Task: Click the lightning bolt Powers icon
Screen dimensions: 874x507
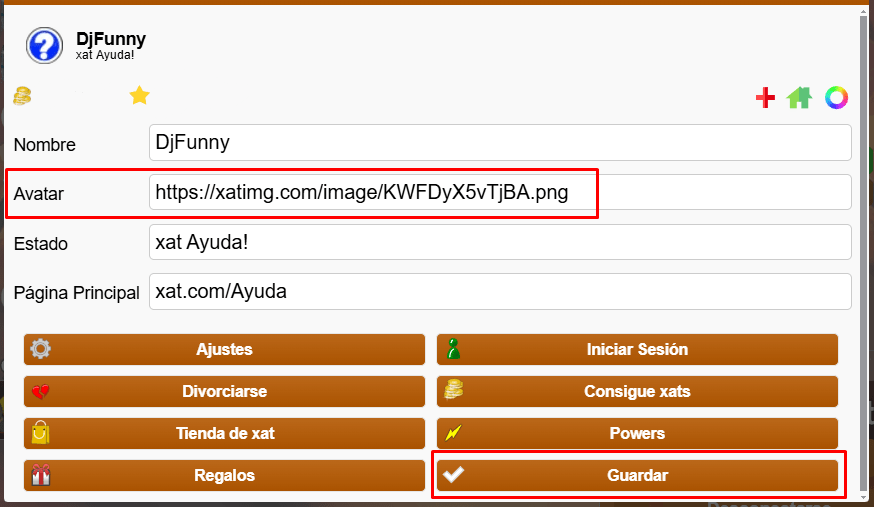Action: tap(454, 433)
